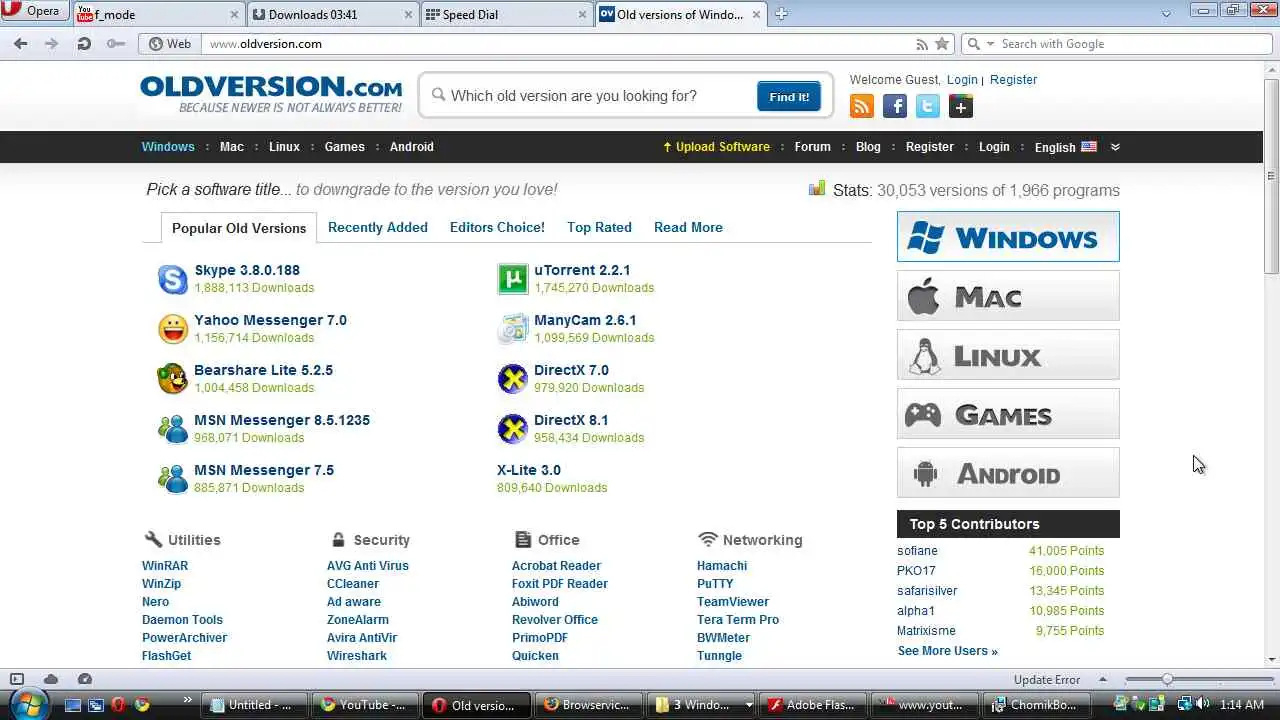The height and width of the screenshot is (720, 1280).
Task: Click the DirectX 8.1 icon
Action: [x=513, y=429]
